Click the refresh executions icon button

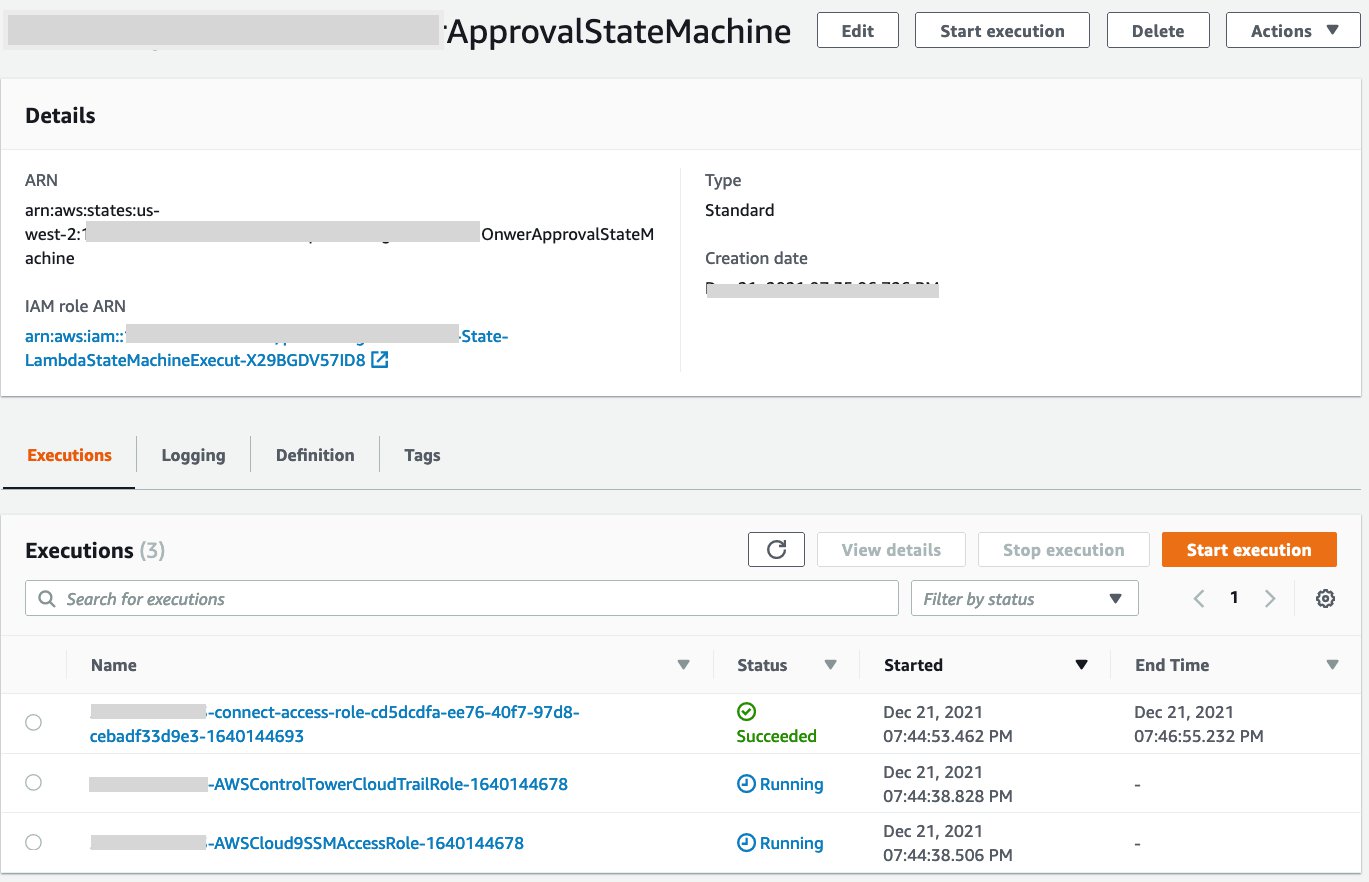tap(776, 549)
